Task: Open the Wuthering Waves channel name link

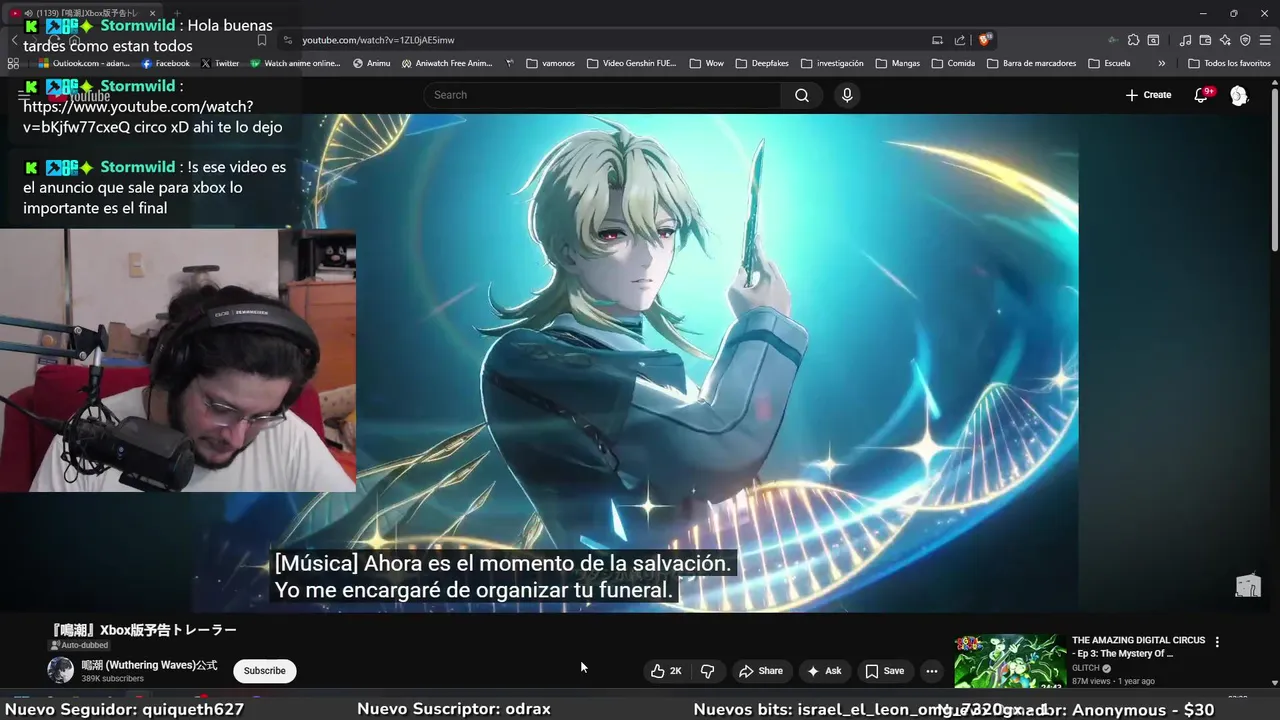Action: [149, 665]
